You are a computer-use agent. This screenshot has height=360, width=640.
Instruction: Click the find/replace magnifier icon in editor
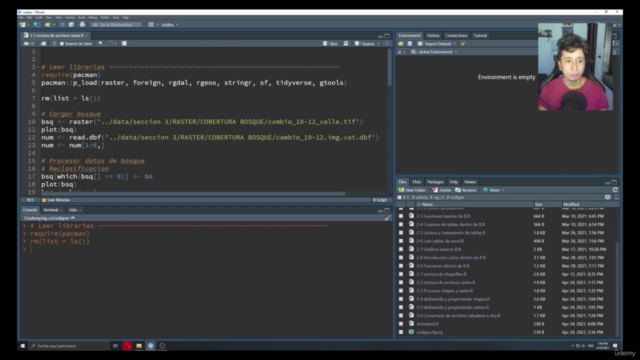[100, 44]
